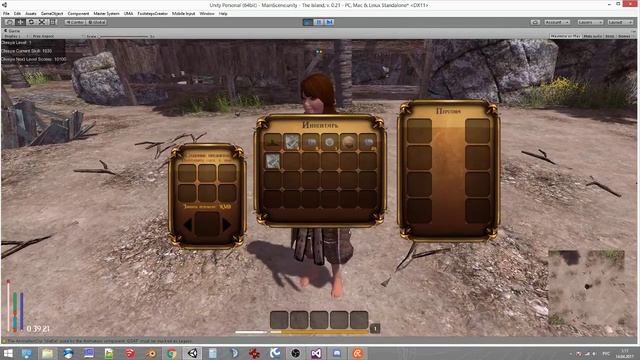Select the Rect transform tool
This screenshot has width=640, height=360.
coord(53,22)
